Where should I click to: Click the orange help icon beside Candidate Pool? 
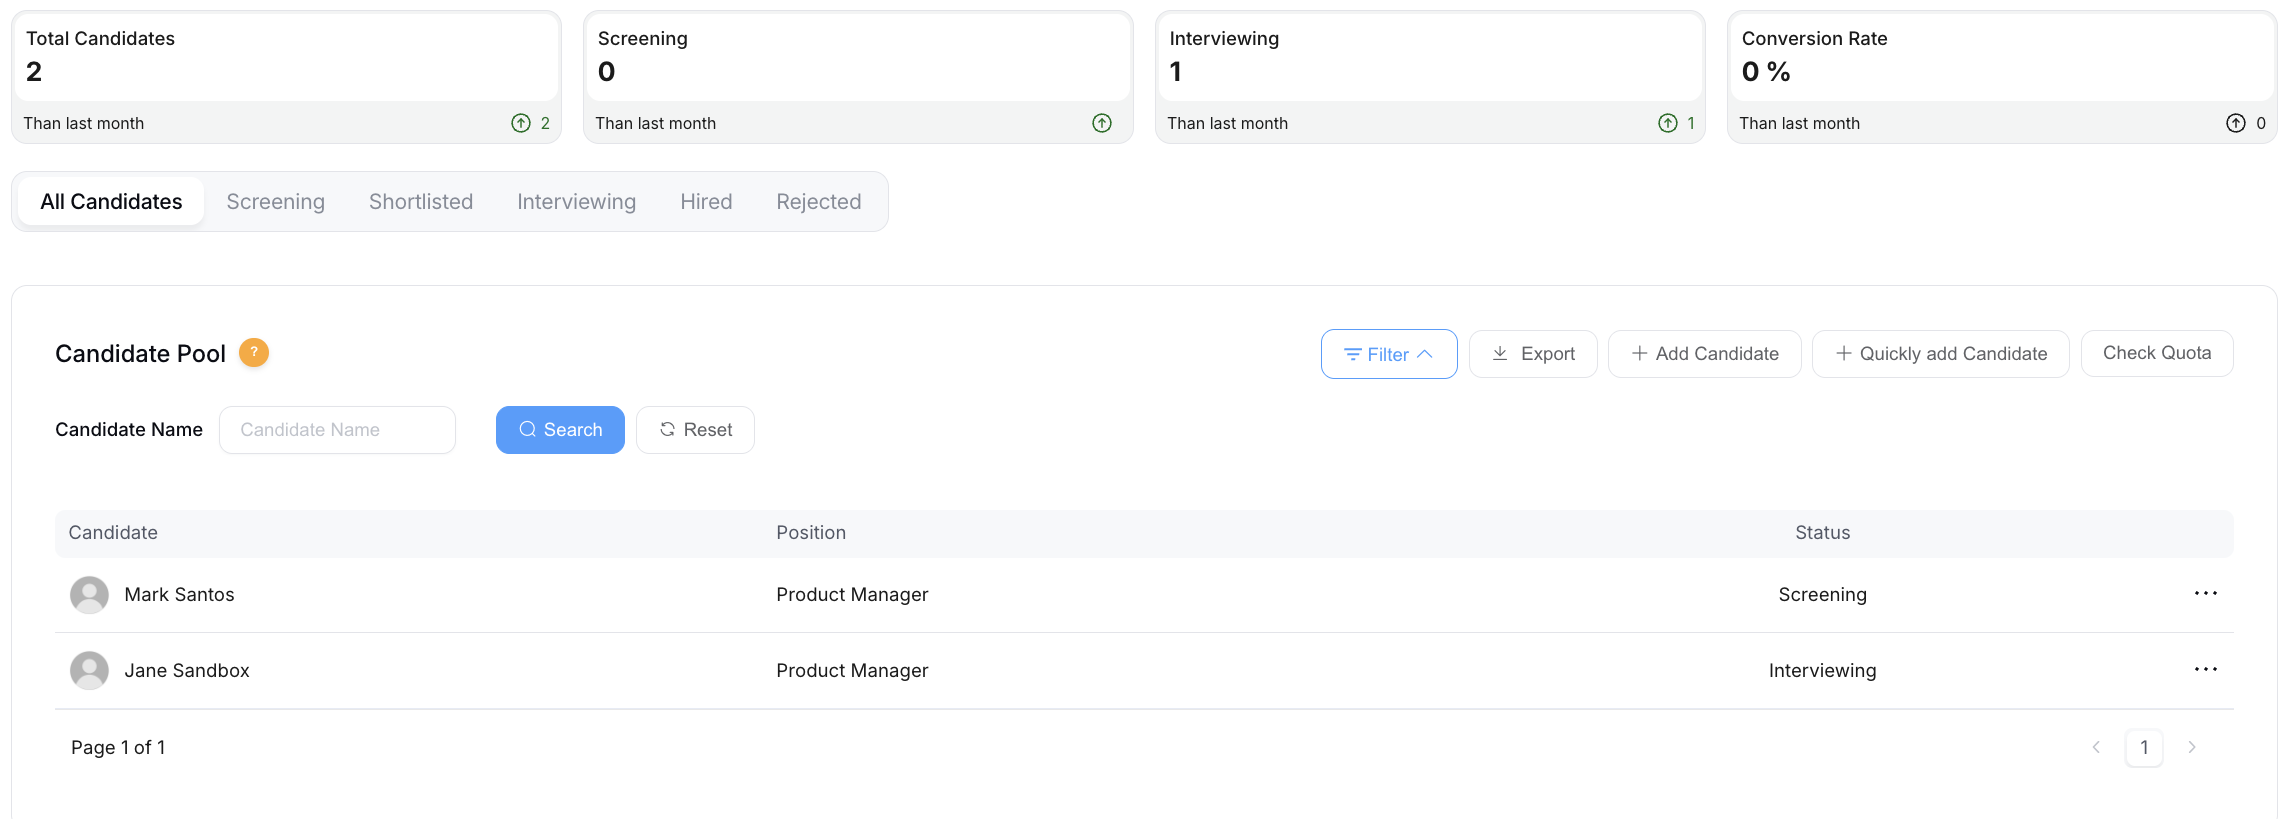pos(254,353)
